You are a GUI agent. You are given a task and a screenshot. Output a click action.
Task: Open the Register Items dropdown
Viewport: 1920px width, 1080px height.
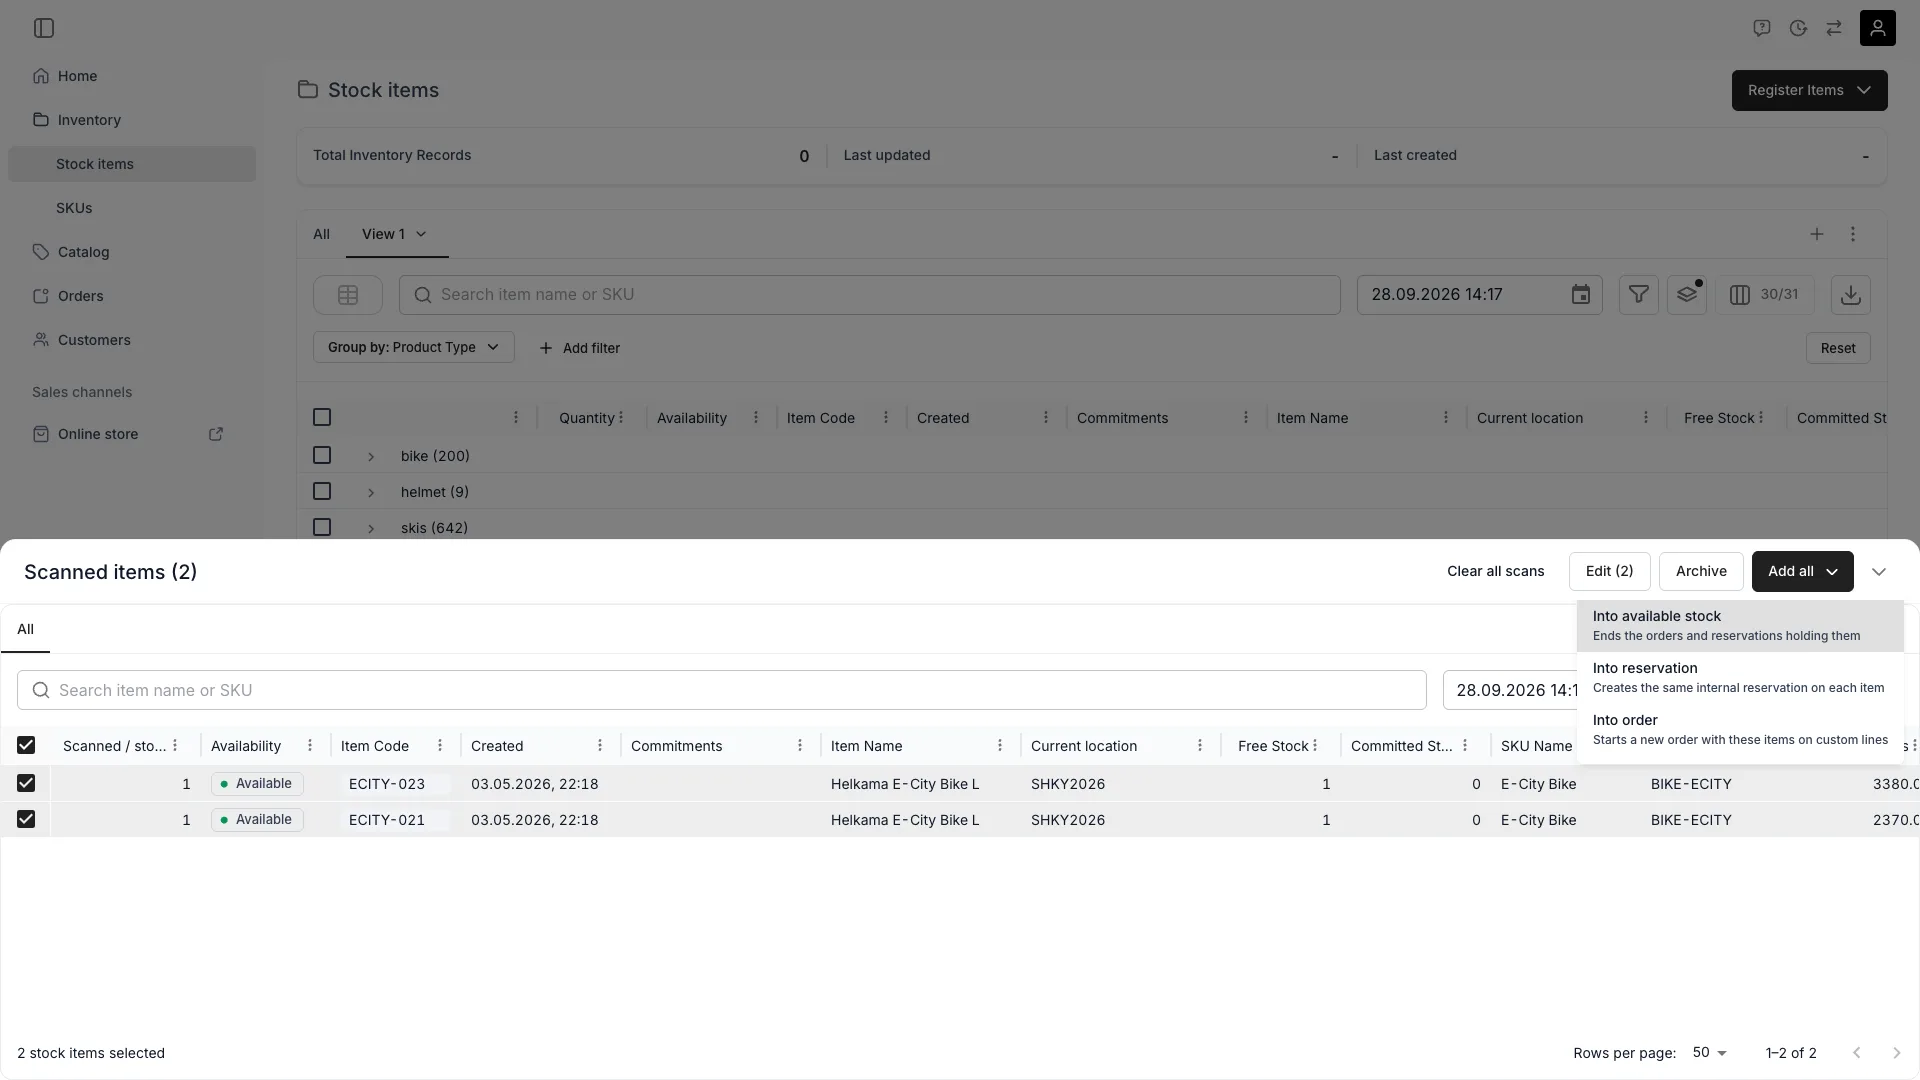1809,90
